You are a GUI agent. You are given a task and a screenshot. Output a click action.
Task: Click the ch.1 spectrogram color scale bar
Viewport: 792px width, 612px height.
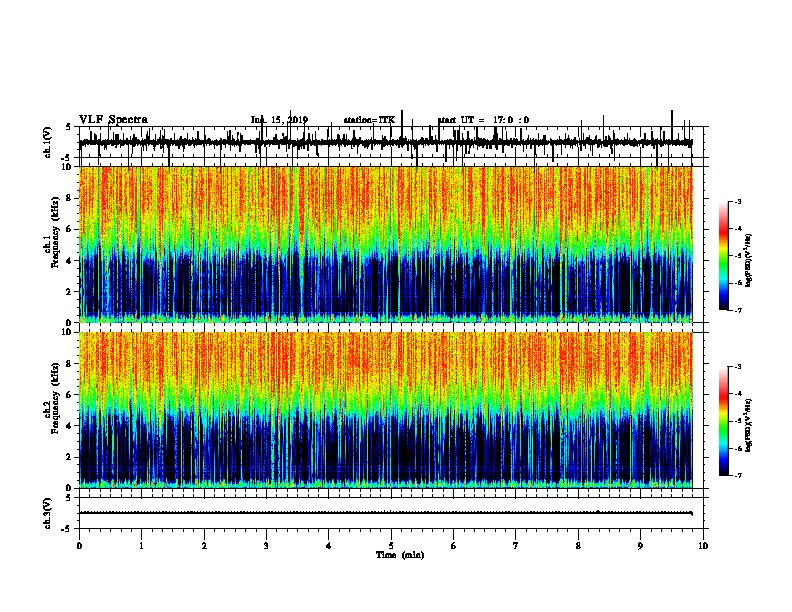tap(723, 256)
